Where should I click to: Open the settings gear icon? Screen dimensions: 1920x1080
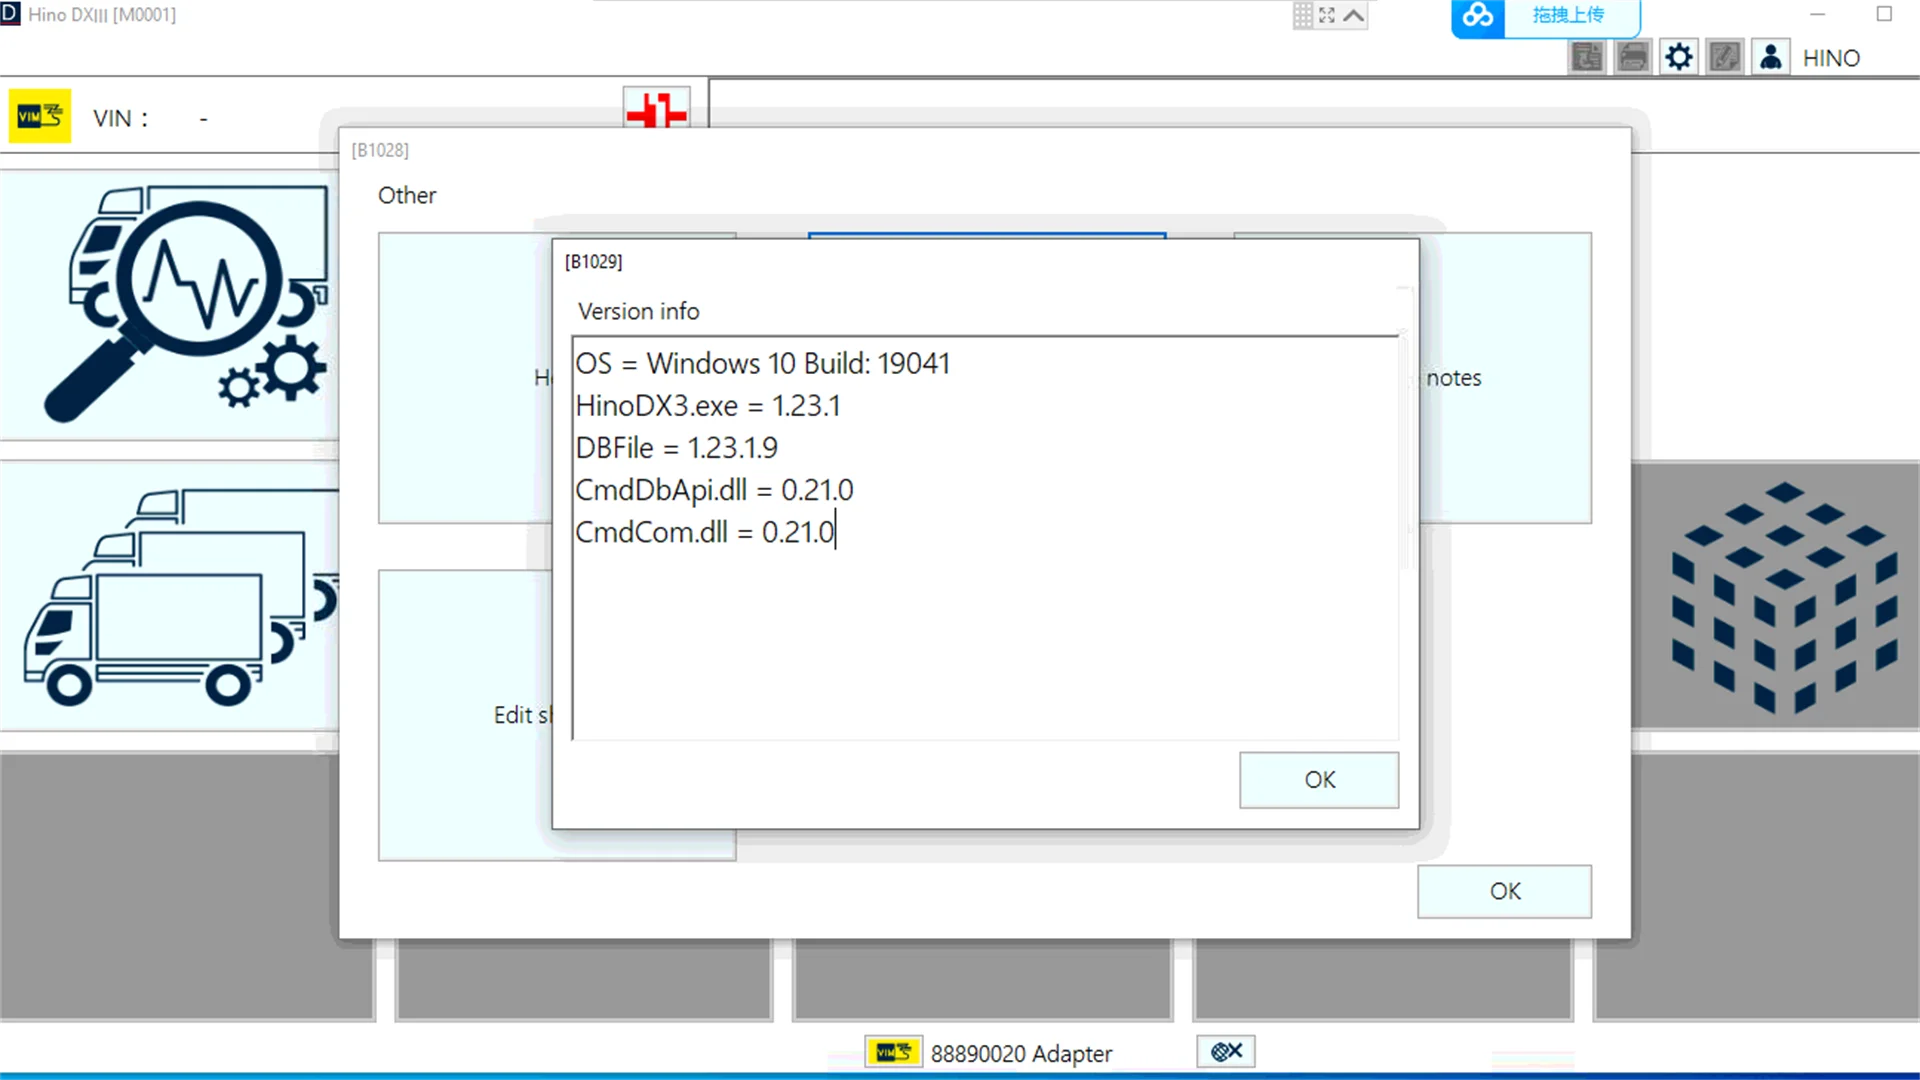[x=1679, y=57]
